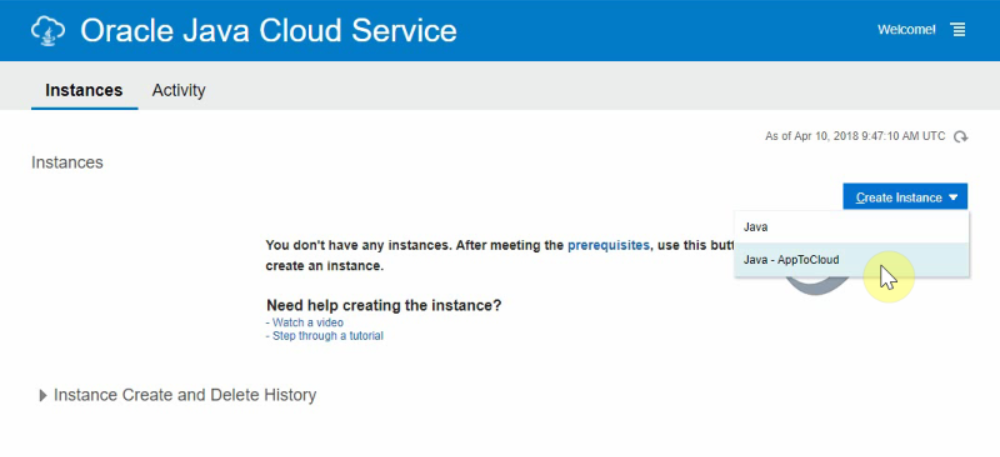Click the Oracle Java Cloud Service title
The image size is (1000, 457).
click(x=268, y=31)
